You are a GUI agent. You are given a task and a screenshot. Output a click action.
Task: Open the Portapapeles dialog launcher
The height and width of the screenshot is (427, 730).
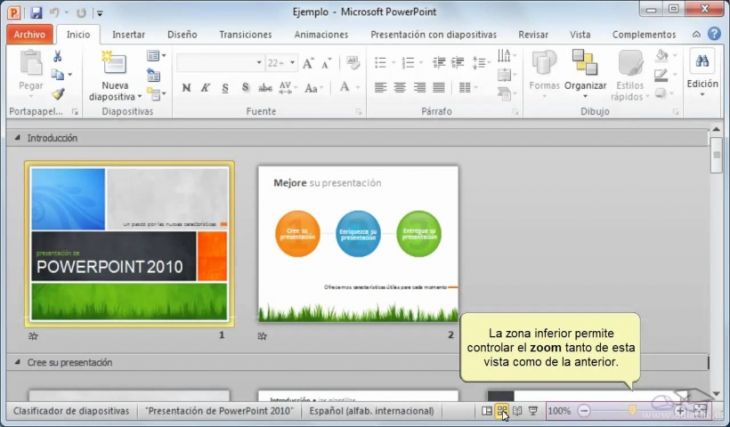click(75, 112)
